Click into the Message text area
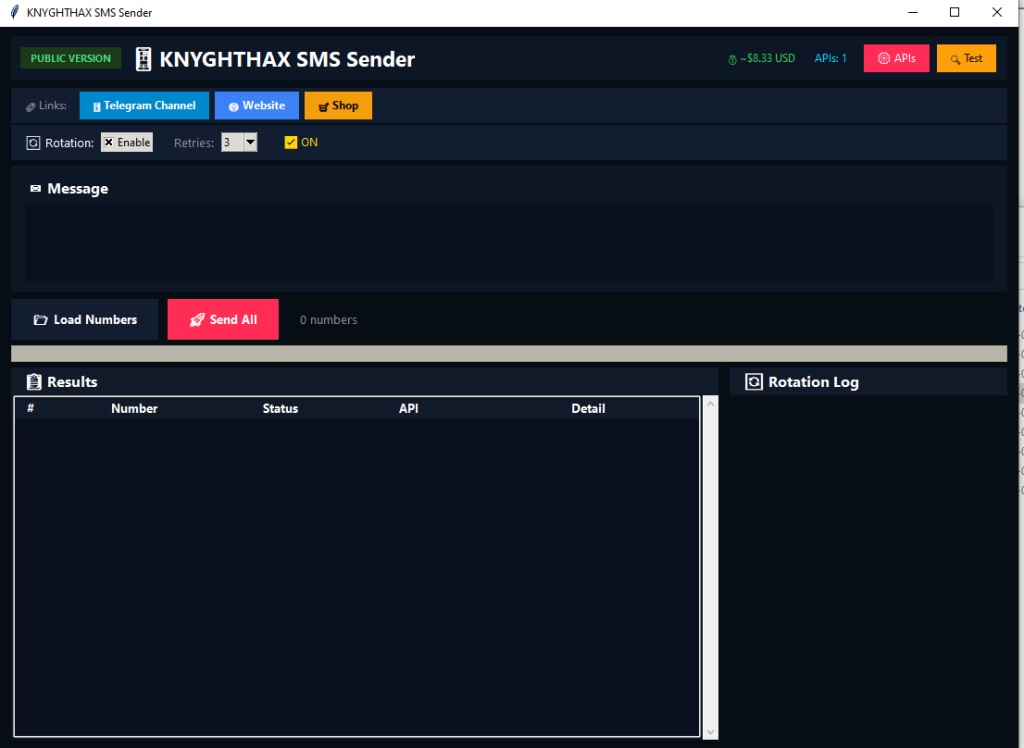Screen dimensions: 1024x748 tap(509, 242)
